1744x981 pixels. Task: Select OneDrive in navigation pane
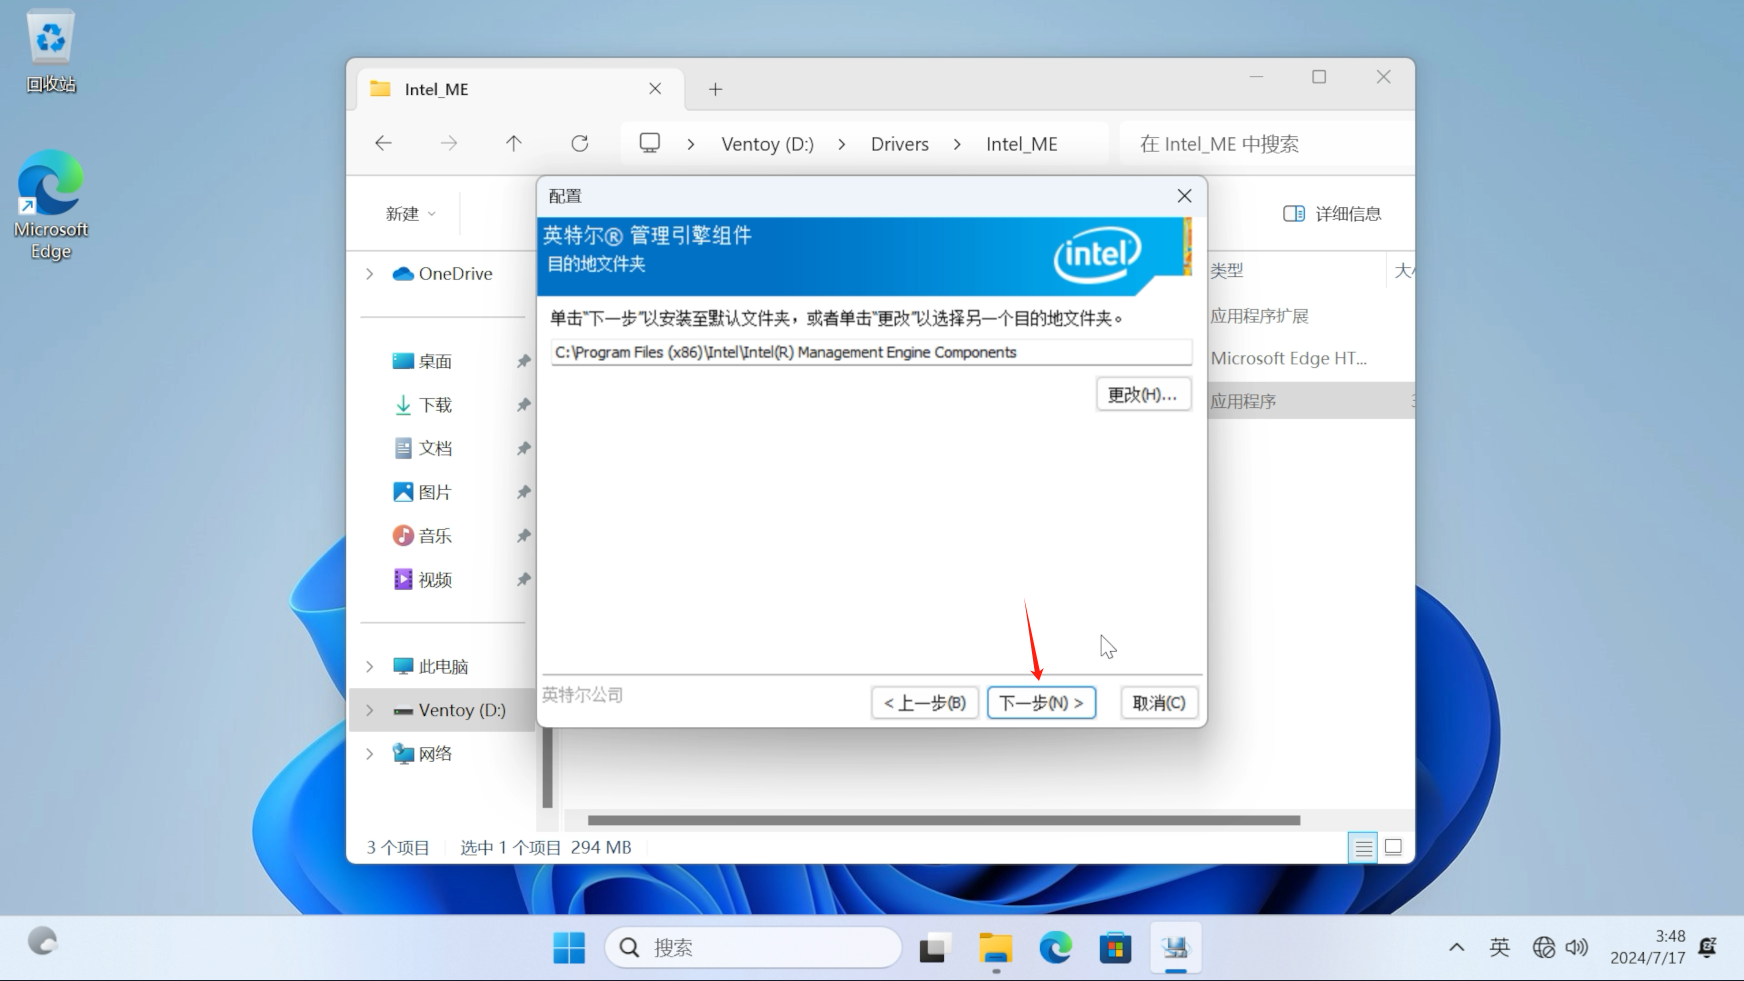(442, 273)
